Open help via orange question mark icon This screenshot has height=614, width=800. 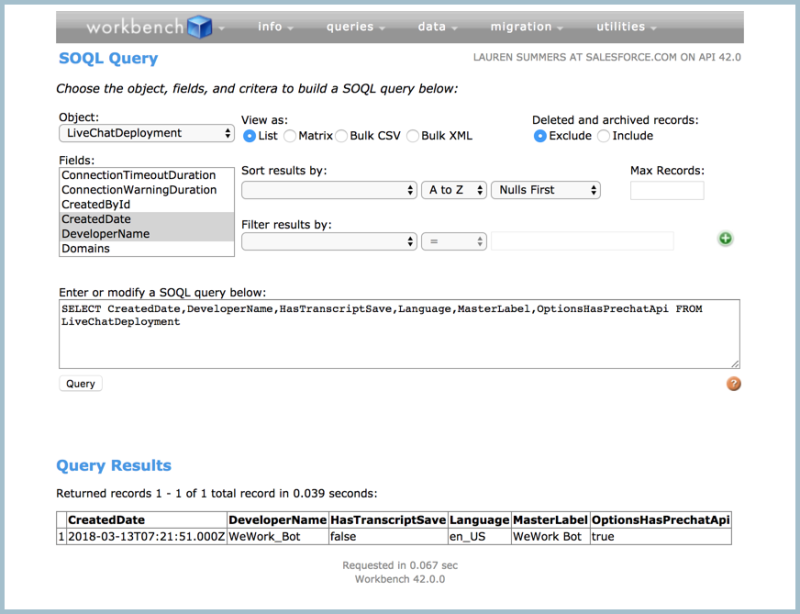point(733,384)
